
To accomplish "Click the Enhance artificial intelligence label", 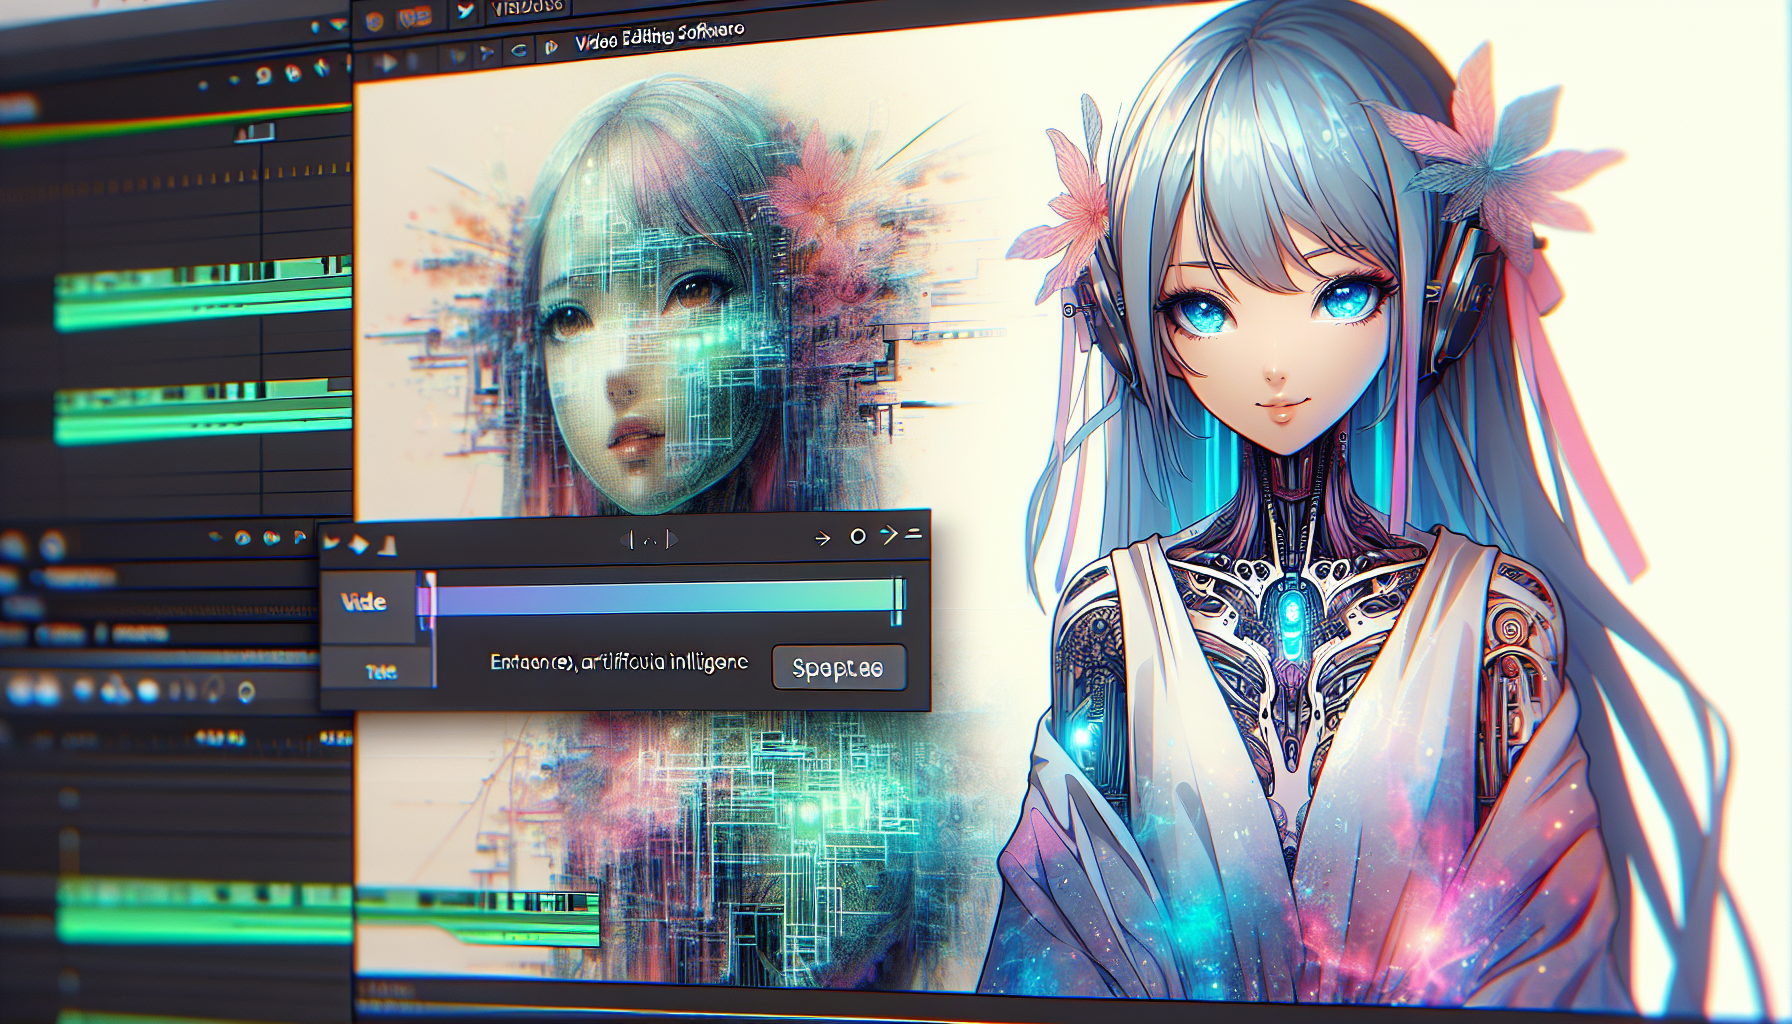I will 618,663.
